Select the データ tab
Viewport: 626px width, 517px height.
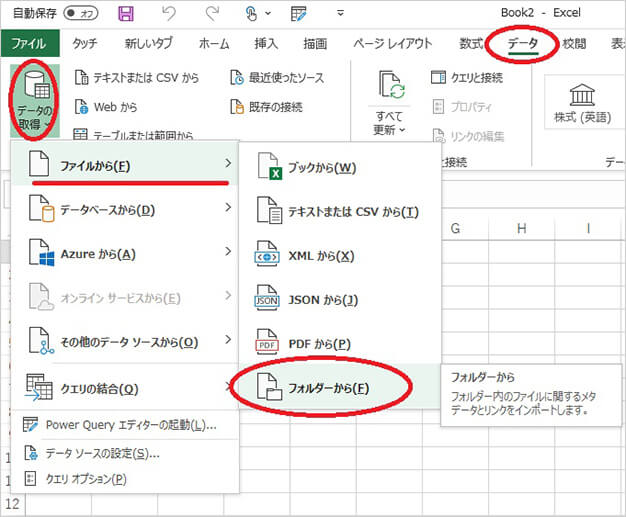523,43
